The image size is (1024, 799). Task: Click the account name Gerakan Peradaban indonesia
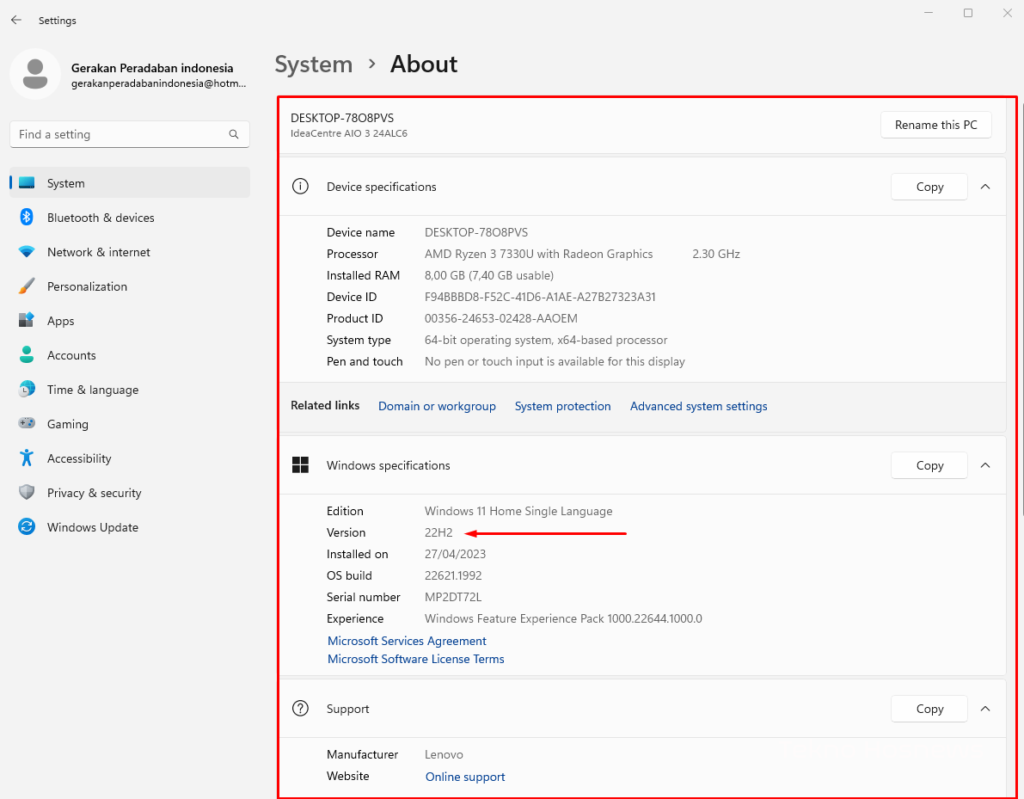(x=152, y=68)
